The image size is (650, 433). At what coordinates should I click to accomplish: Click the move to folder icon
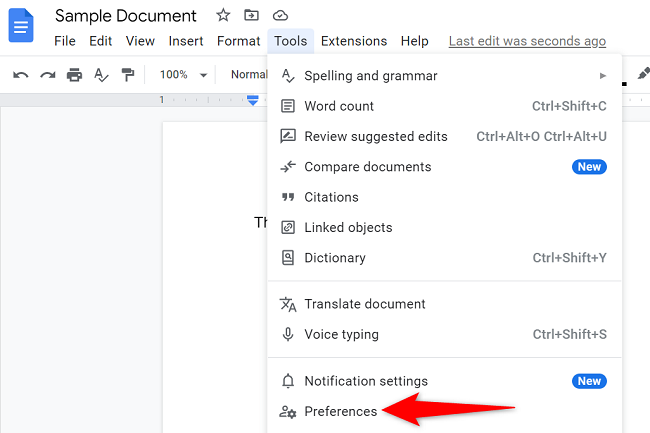click(251, 16)
